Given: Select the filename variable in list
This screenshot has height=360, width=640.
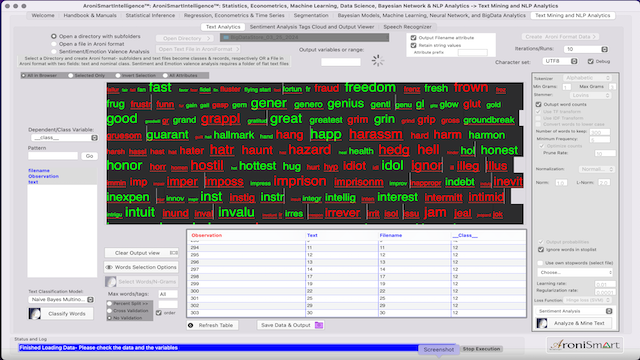Looking at the screenshot, I should [39, 171].
